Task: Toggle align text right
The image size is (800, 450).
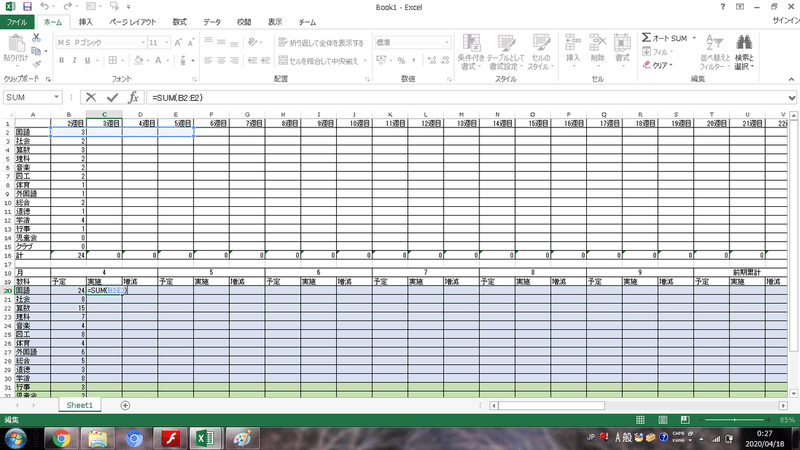Action: 234,61
